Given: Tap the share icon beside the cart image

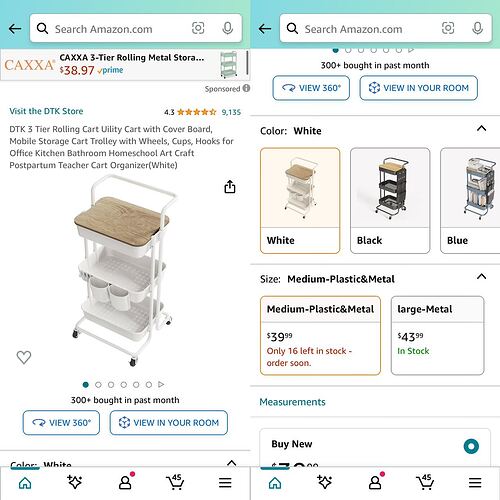Looking at the screenshot, I should tap(230, 187).
